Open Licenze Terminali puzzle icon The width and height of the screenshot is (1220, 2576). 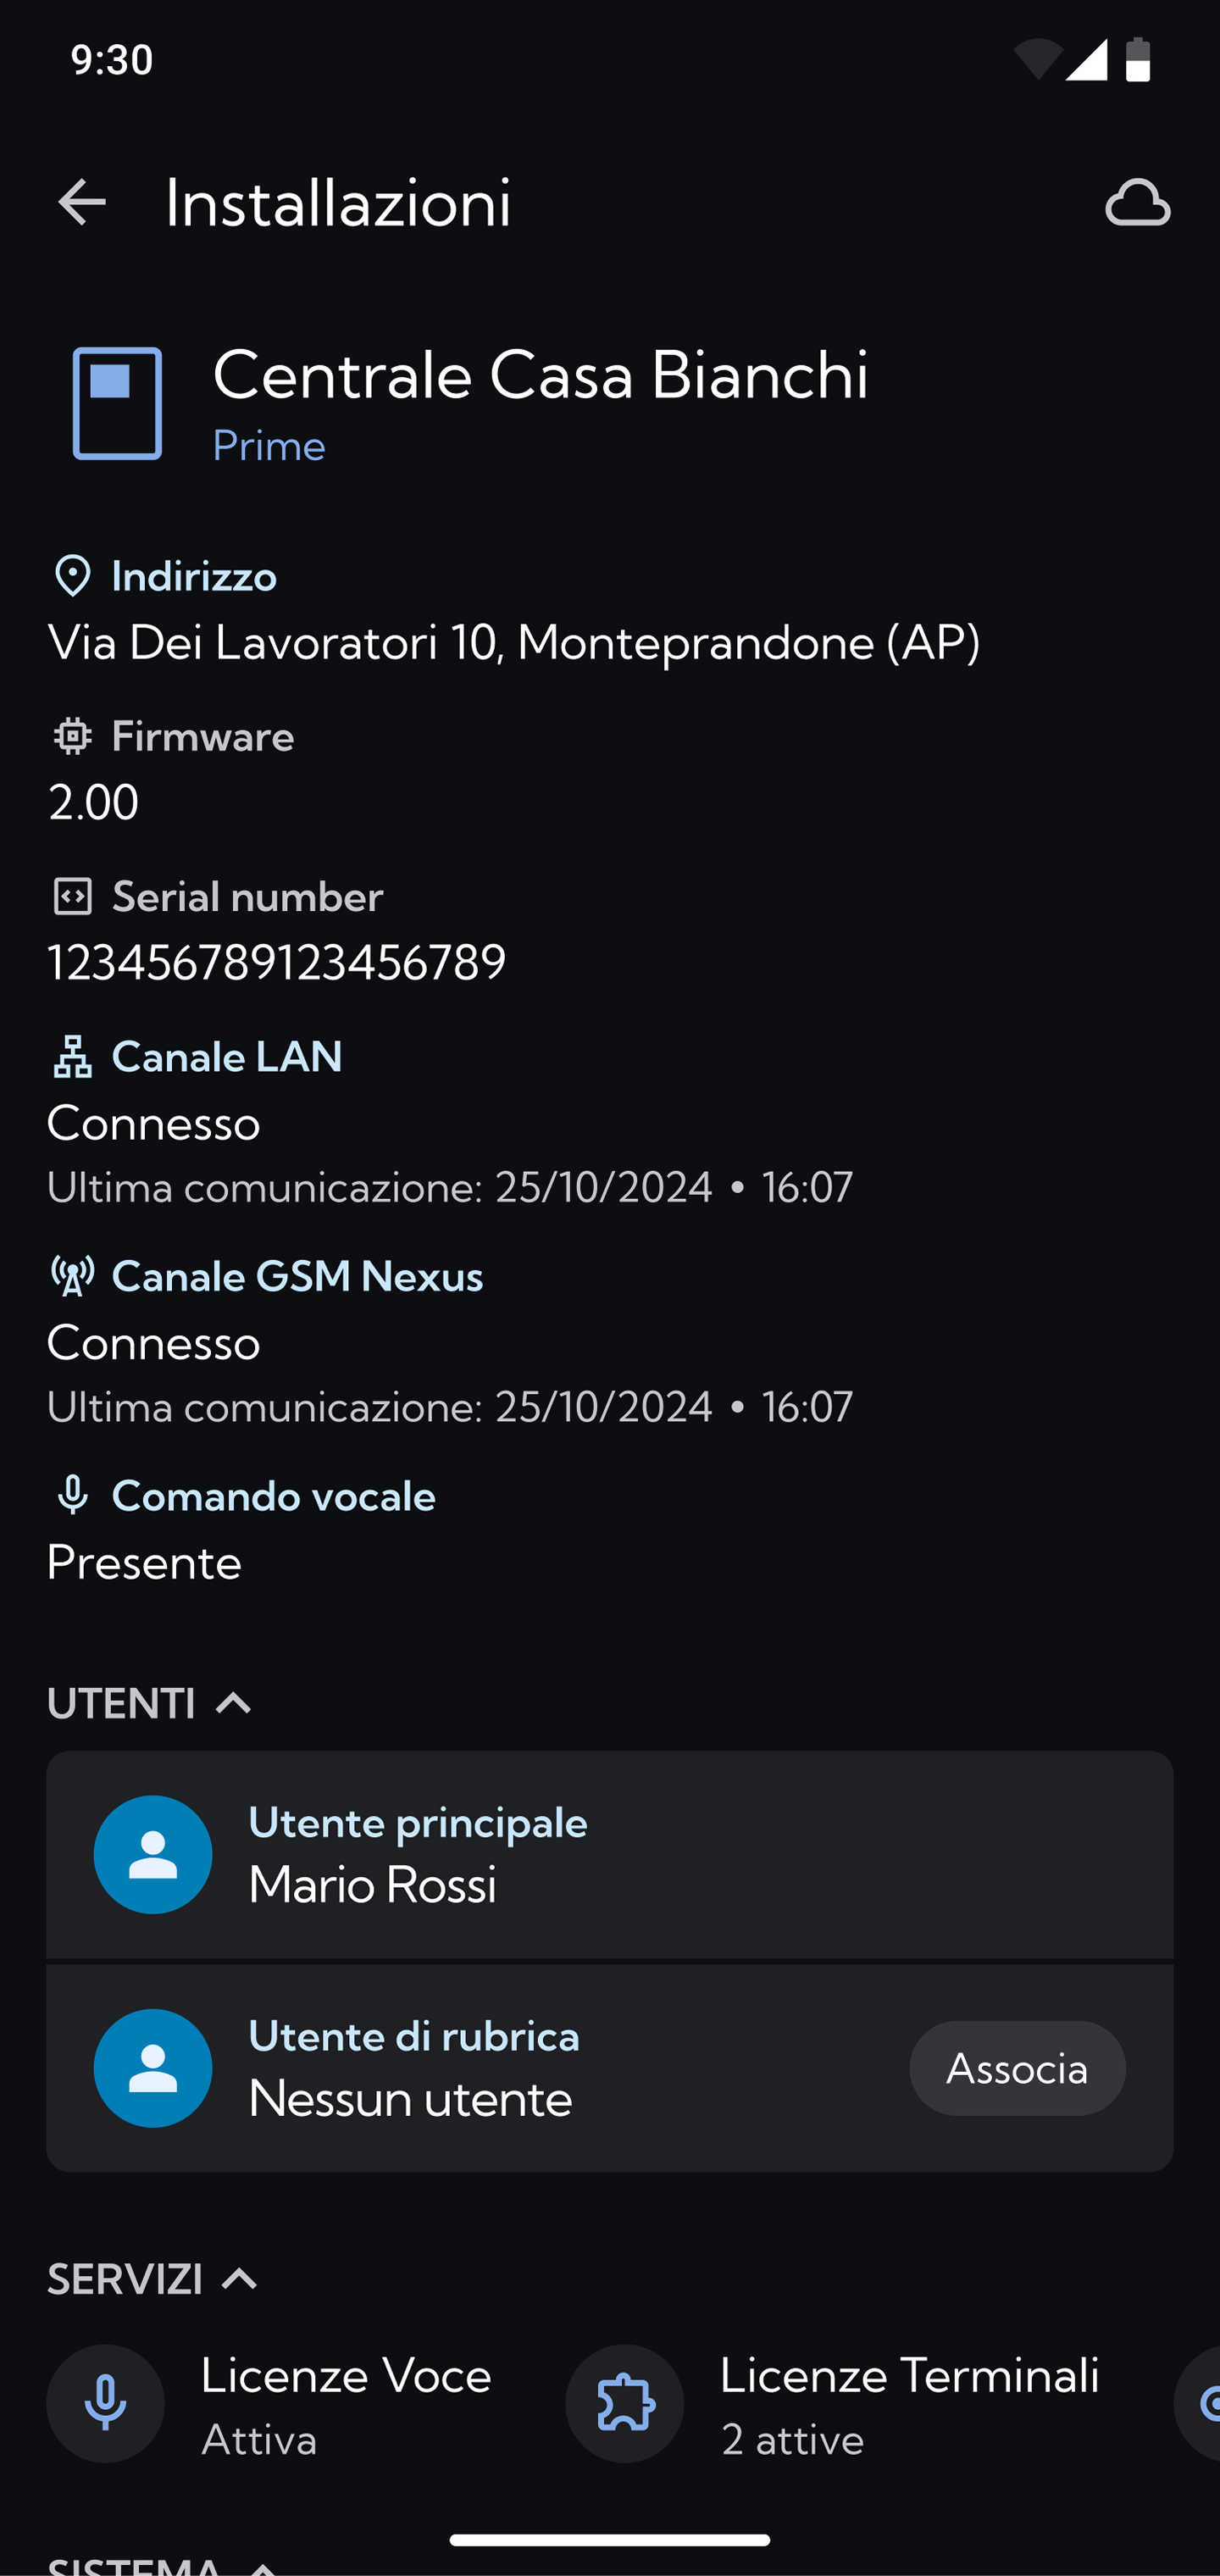(x=625, y=2404)
